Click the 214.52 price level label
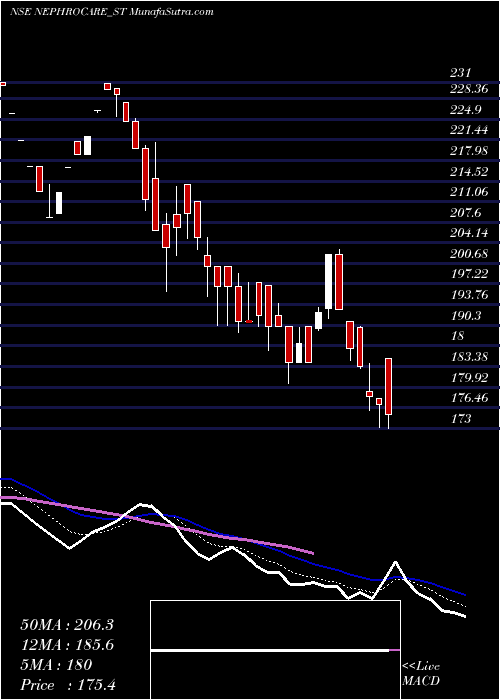Screen dimensions: 500x700 tap(469, 171)
